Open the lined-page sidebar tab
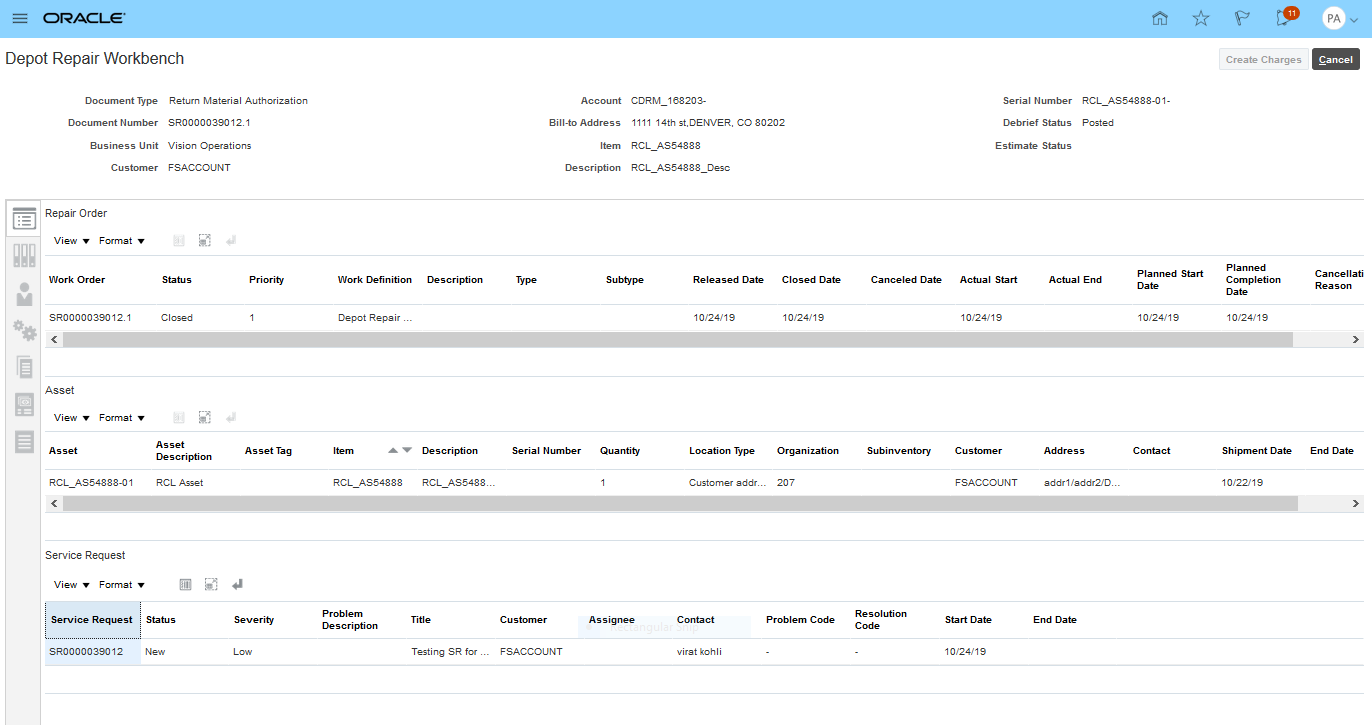This screenshot has height=725, width=1372. pos(25,441)
